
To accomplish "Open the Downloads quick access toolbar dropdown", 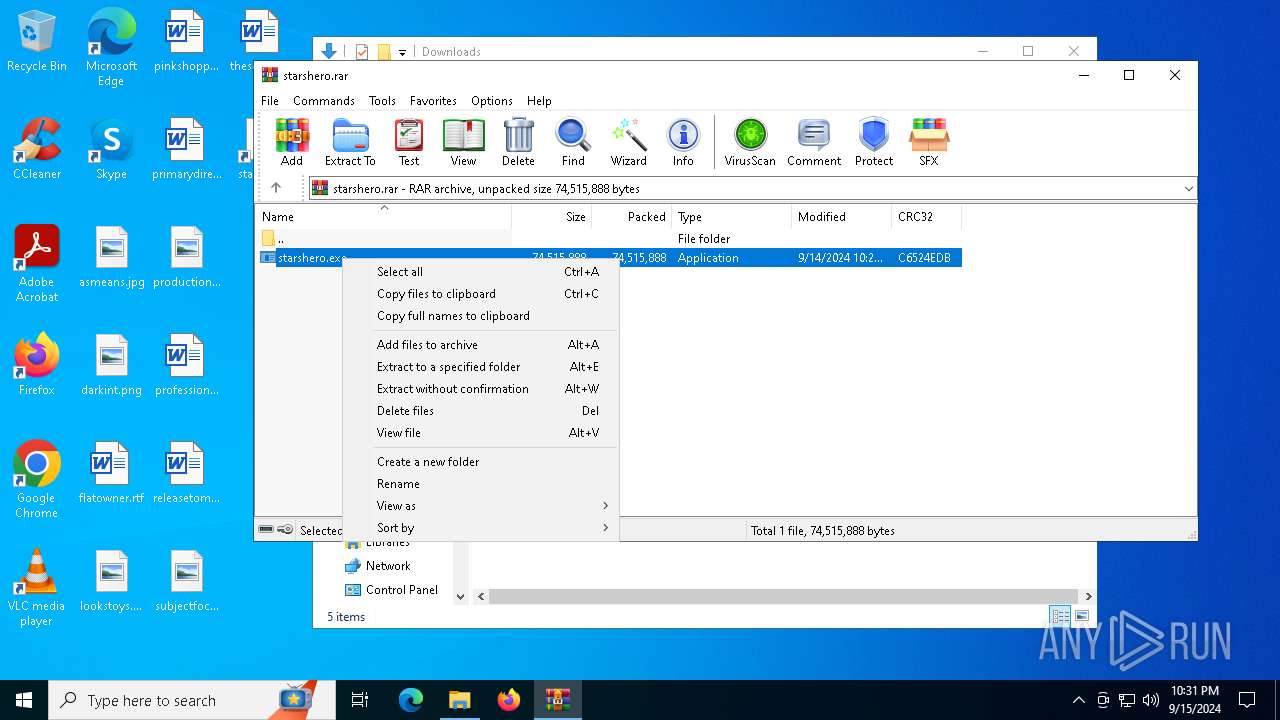I will click(x=402, y=52).
